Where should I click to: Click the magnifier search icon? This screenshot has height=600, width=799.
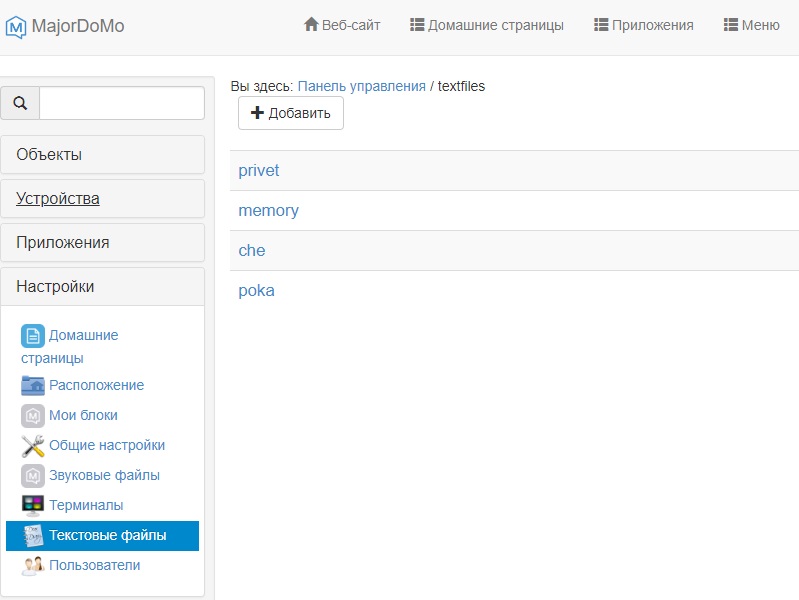[x=20, y=103]
